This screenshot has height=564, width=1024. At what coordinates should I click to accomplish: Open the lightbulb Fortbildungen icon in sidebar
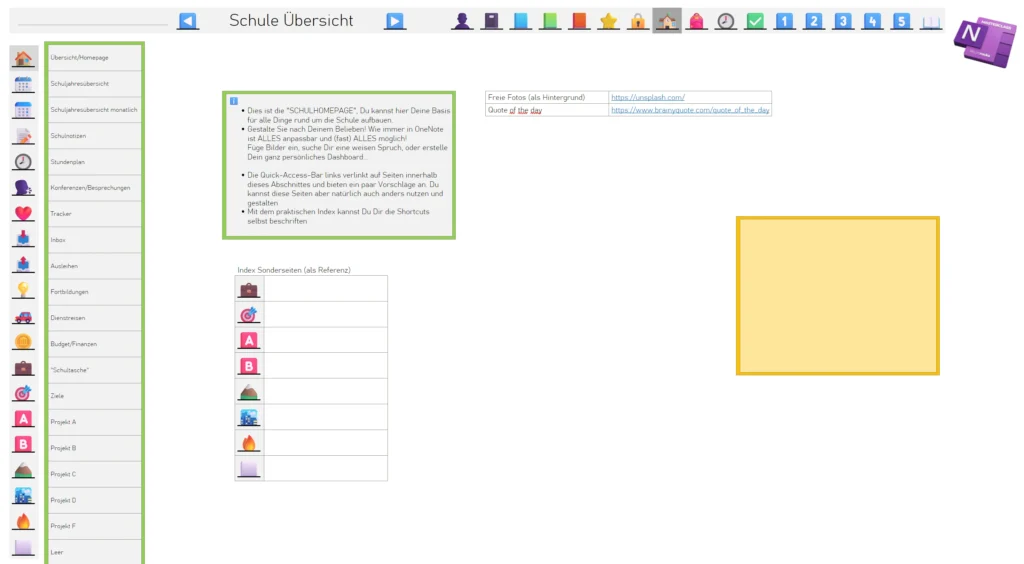coord(23,291)
